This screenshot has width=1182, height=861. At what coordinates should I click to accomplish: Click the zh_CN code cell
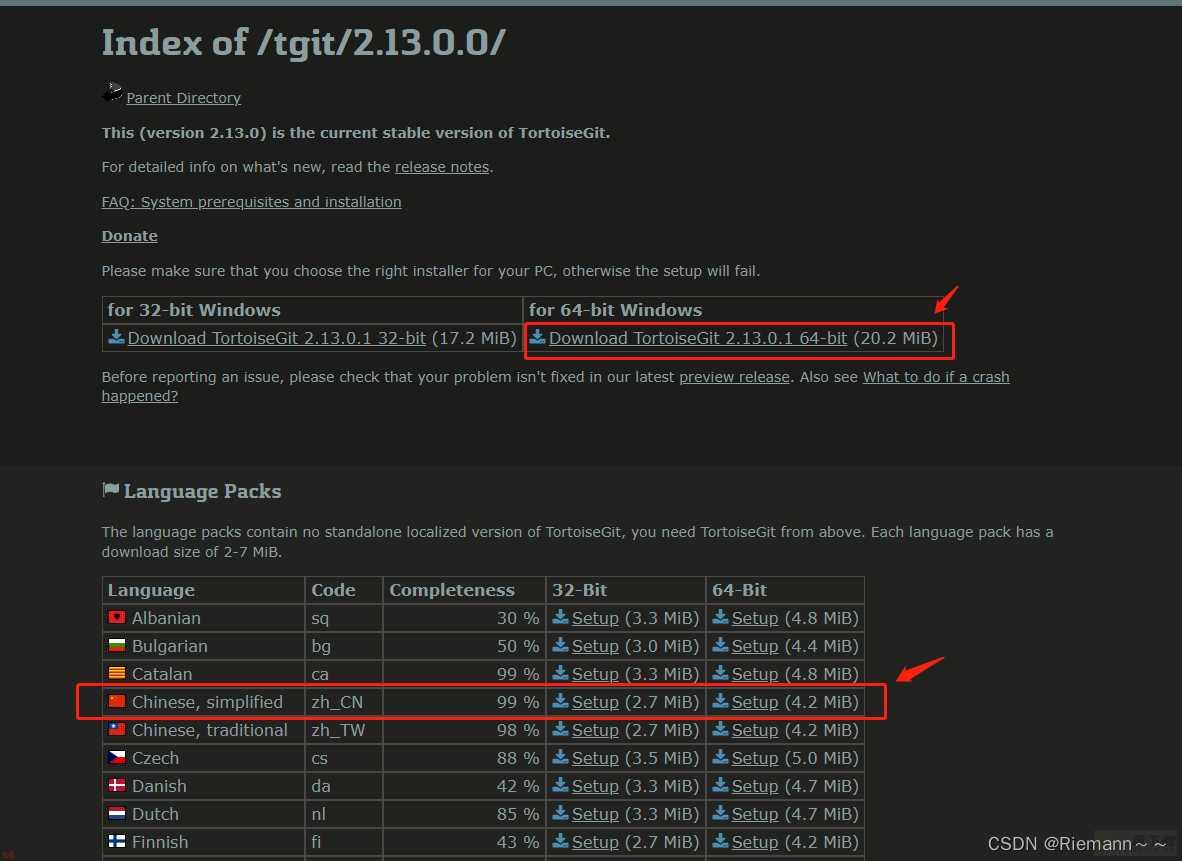344,702
